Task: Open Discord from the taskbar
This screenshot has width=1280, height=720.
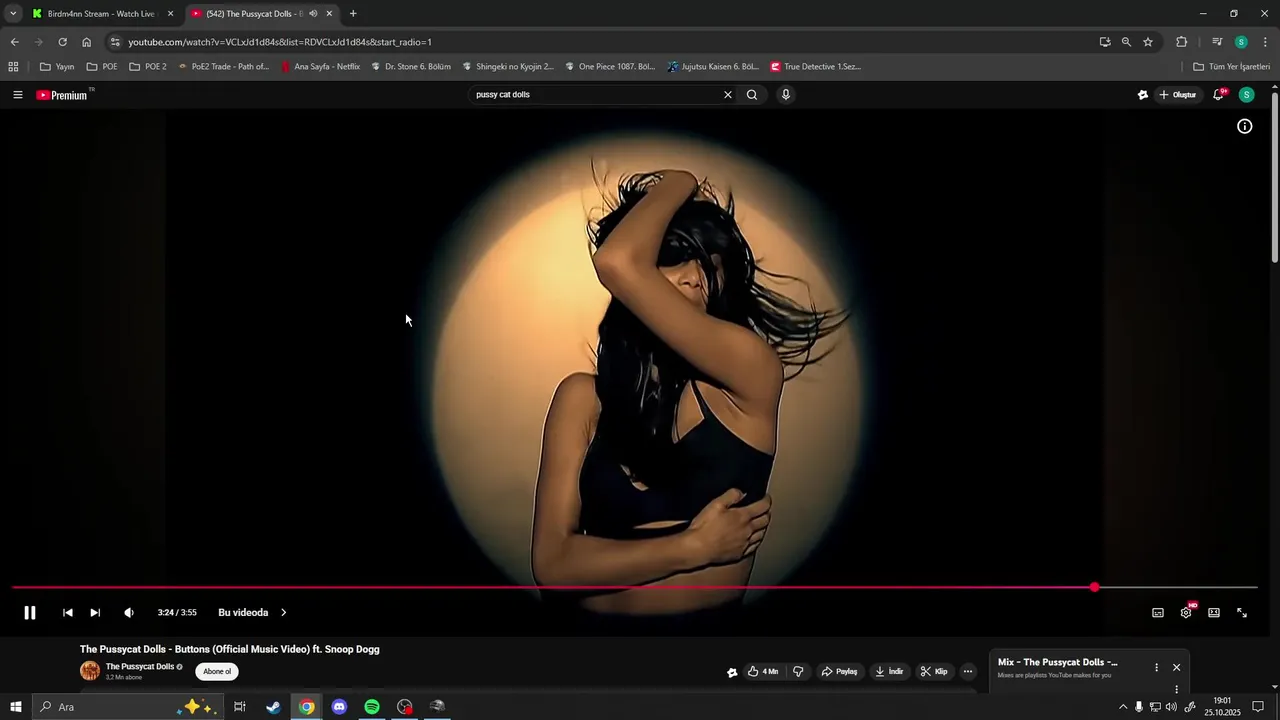Action: [x=339, y=707]
